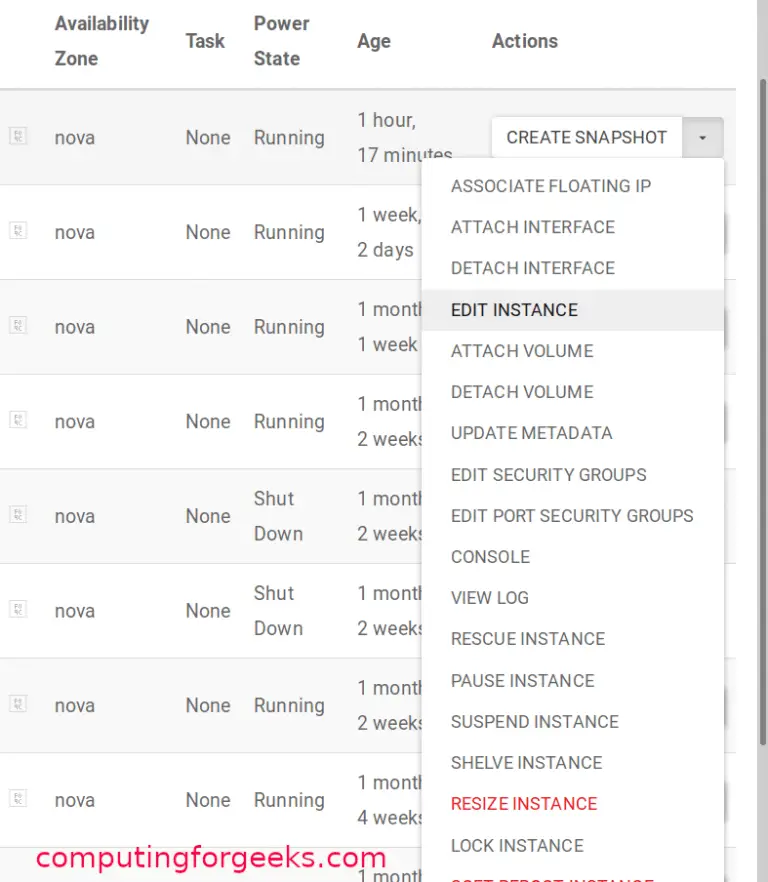
Task: Open the actions dropdown arrow beside CREATE SNAPSHOT
Action: click(x=703, y=137)
